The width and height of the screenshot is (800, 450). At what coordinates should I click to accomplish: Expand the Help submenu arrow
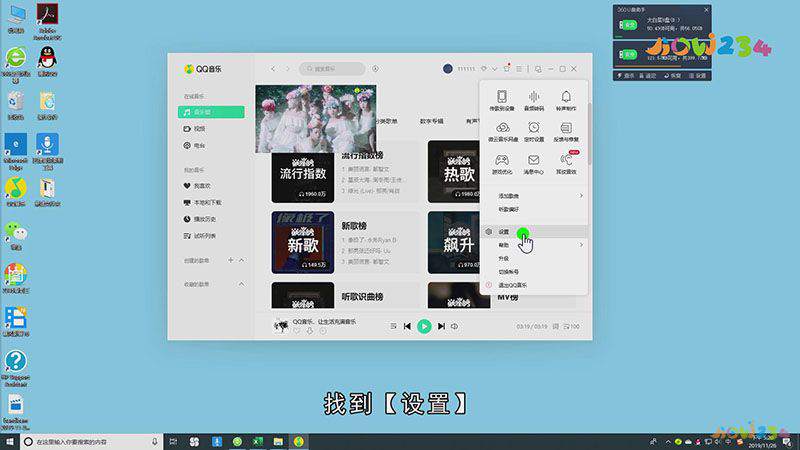pyautogui.click(x=581, y=245)
